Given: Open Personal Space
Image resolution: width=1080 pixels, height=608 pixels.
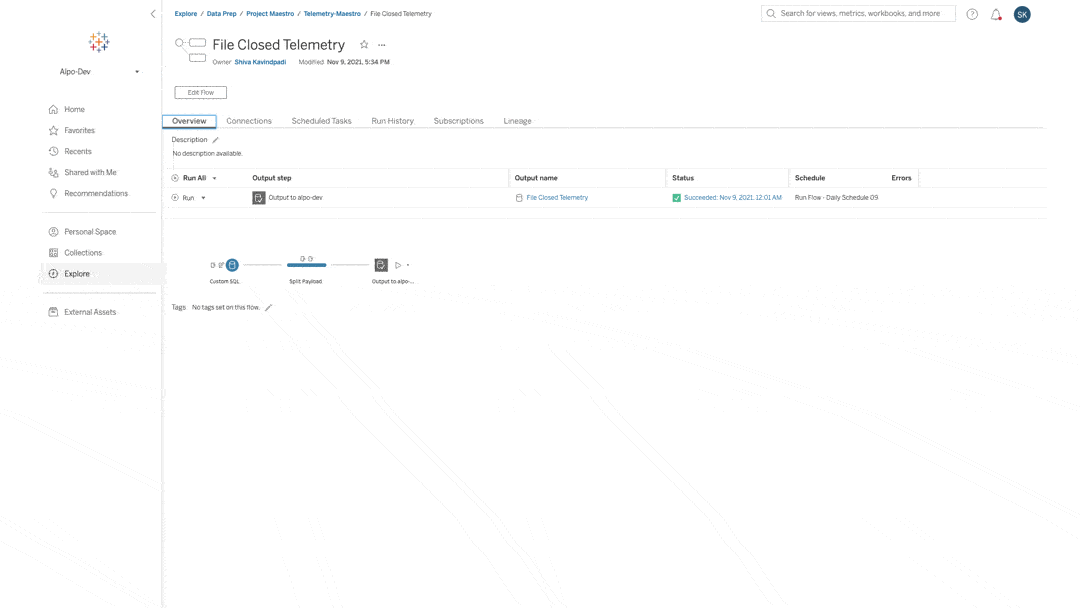Looking at the screenshot, I should [90, 232].
